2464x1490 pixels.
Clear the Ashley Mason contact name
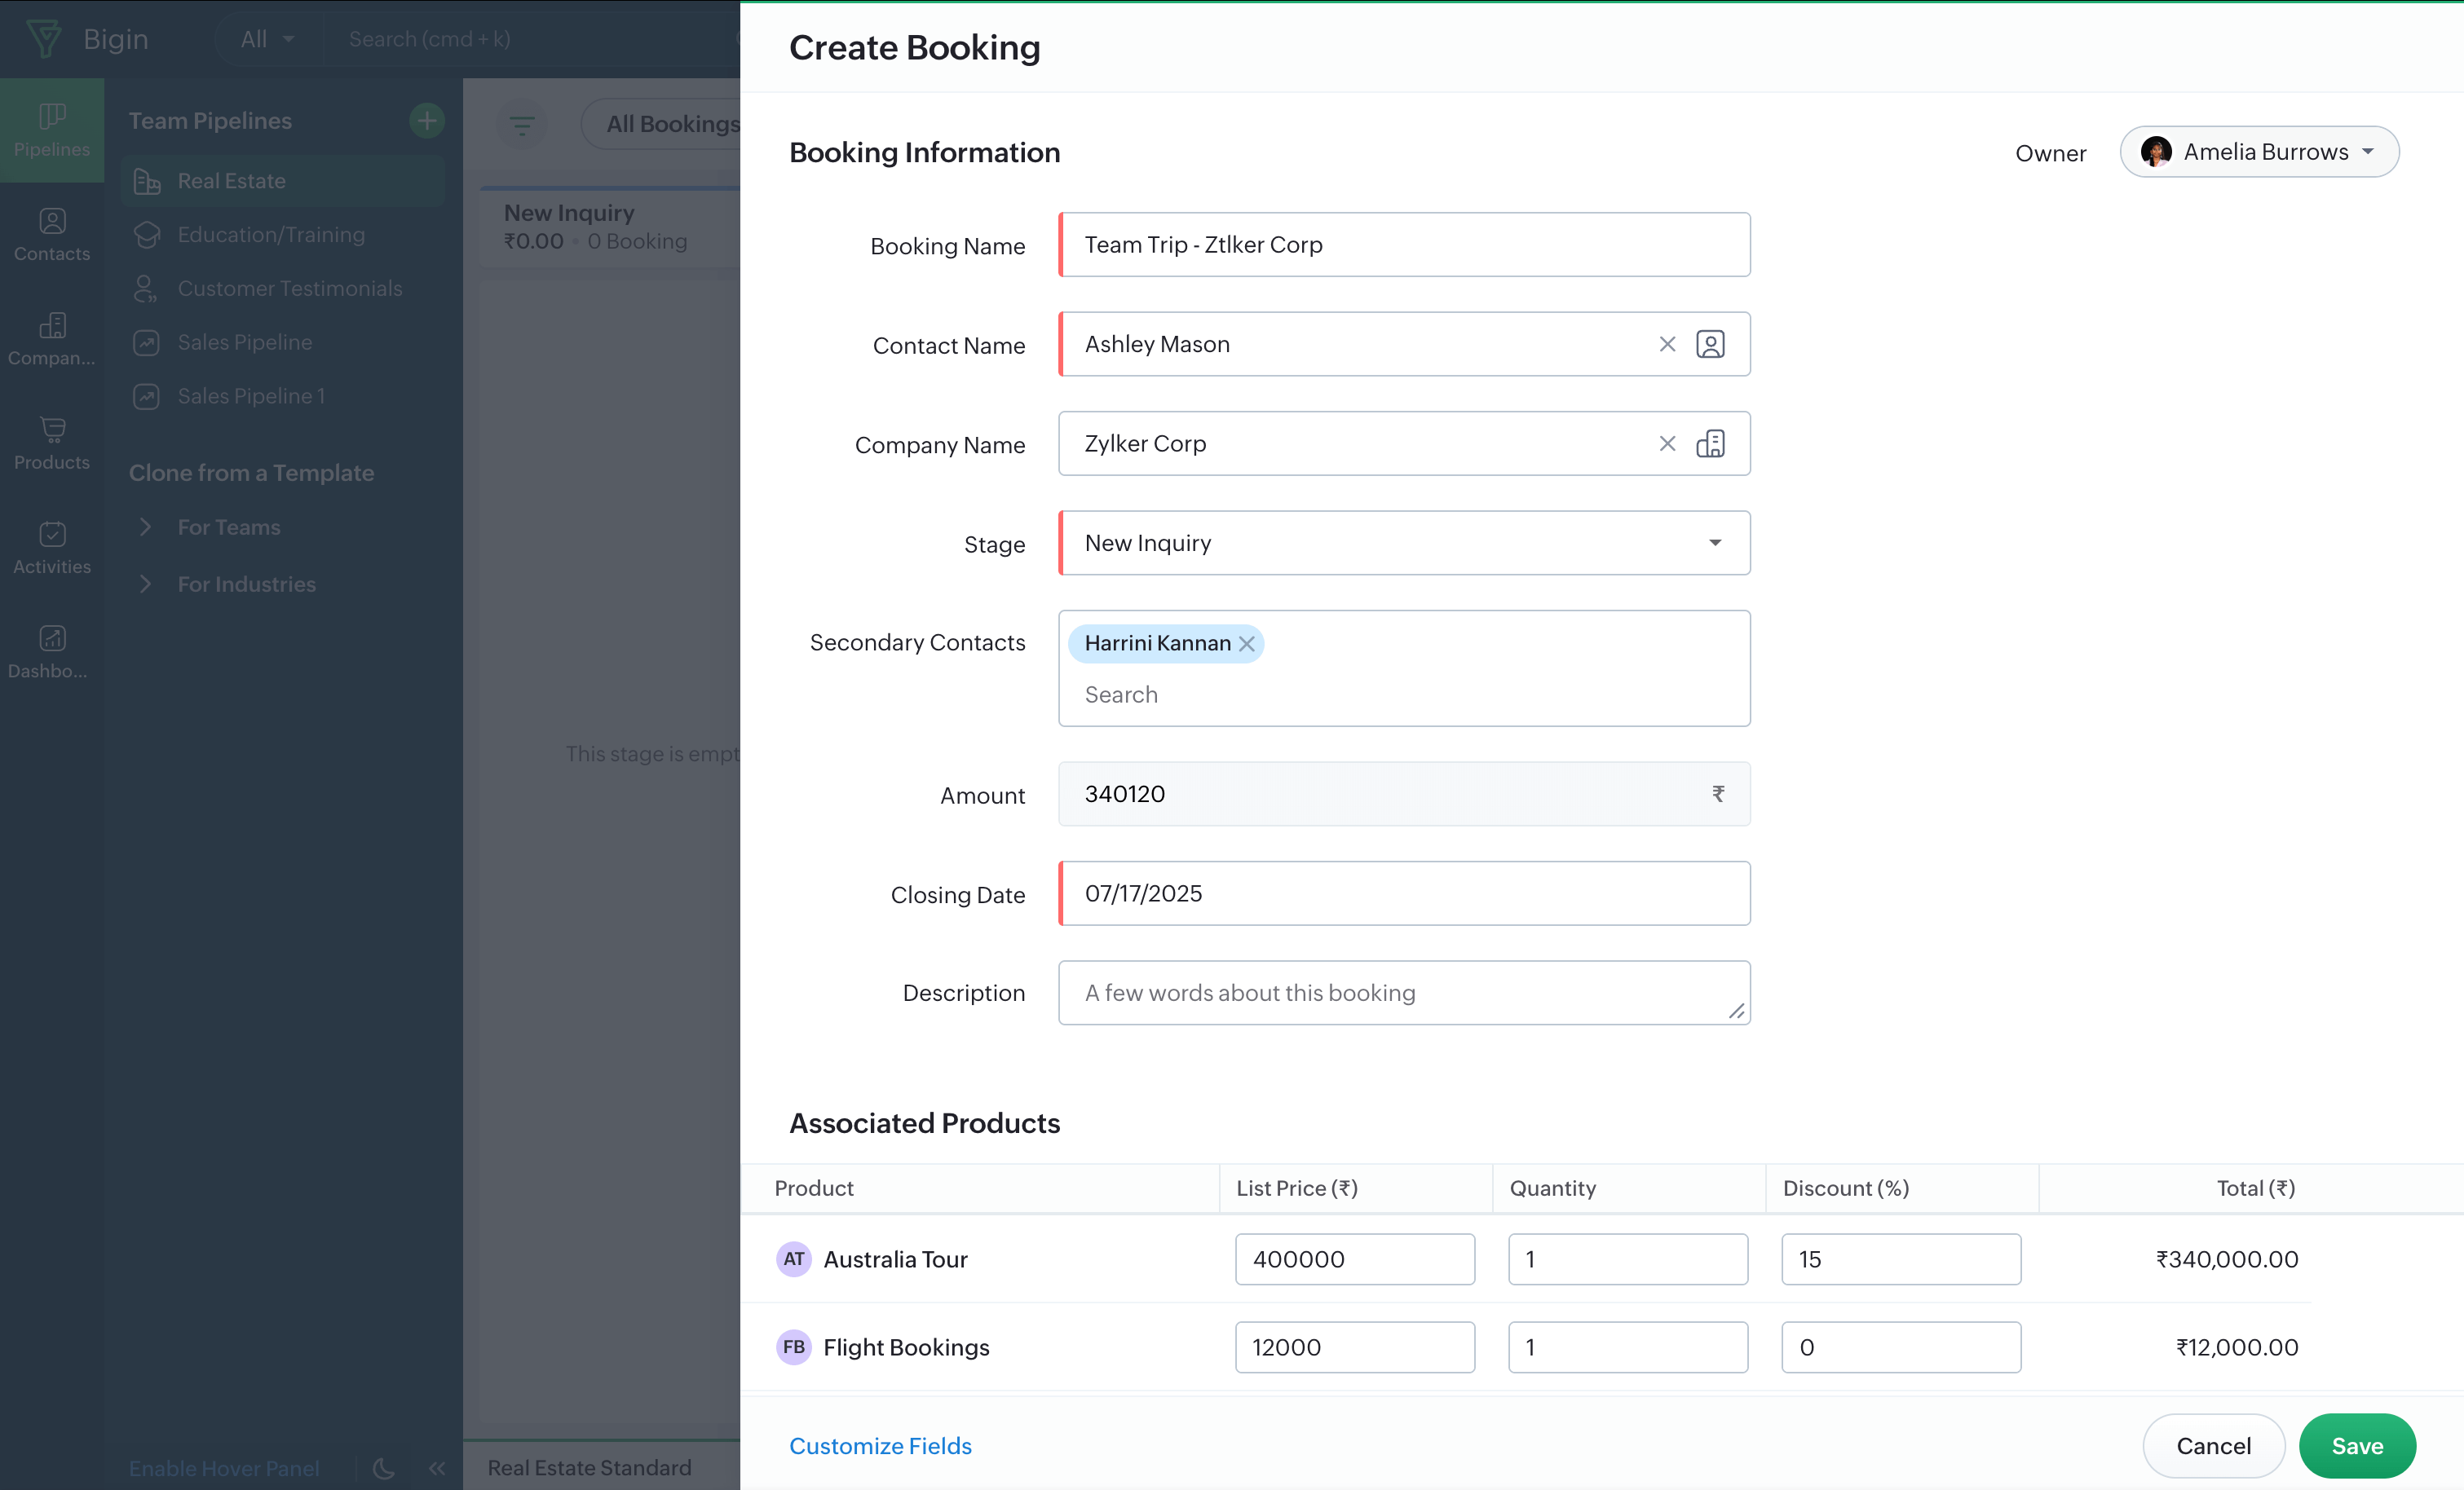pos(1667,344)
